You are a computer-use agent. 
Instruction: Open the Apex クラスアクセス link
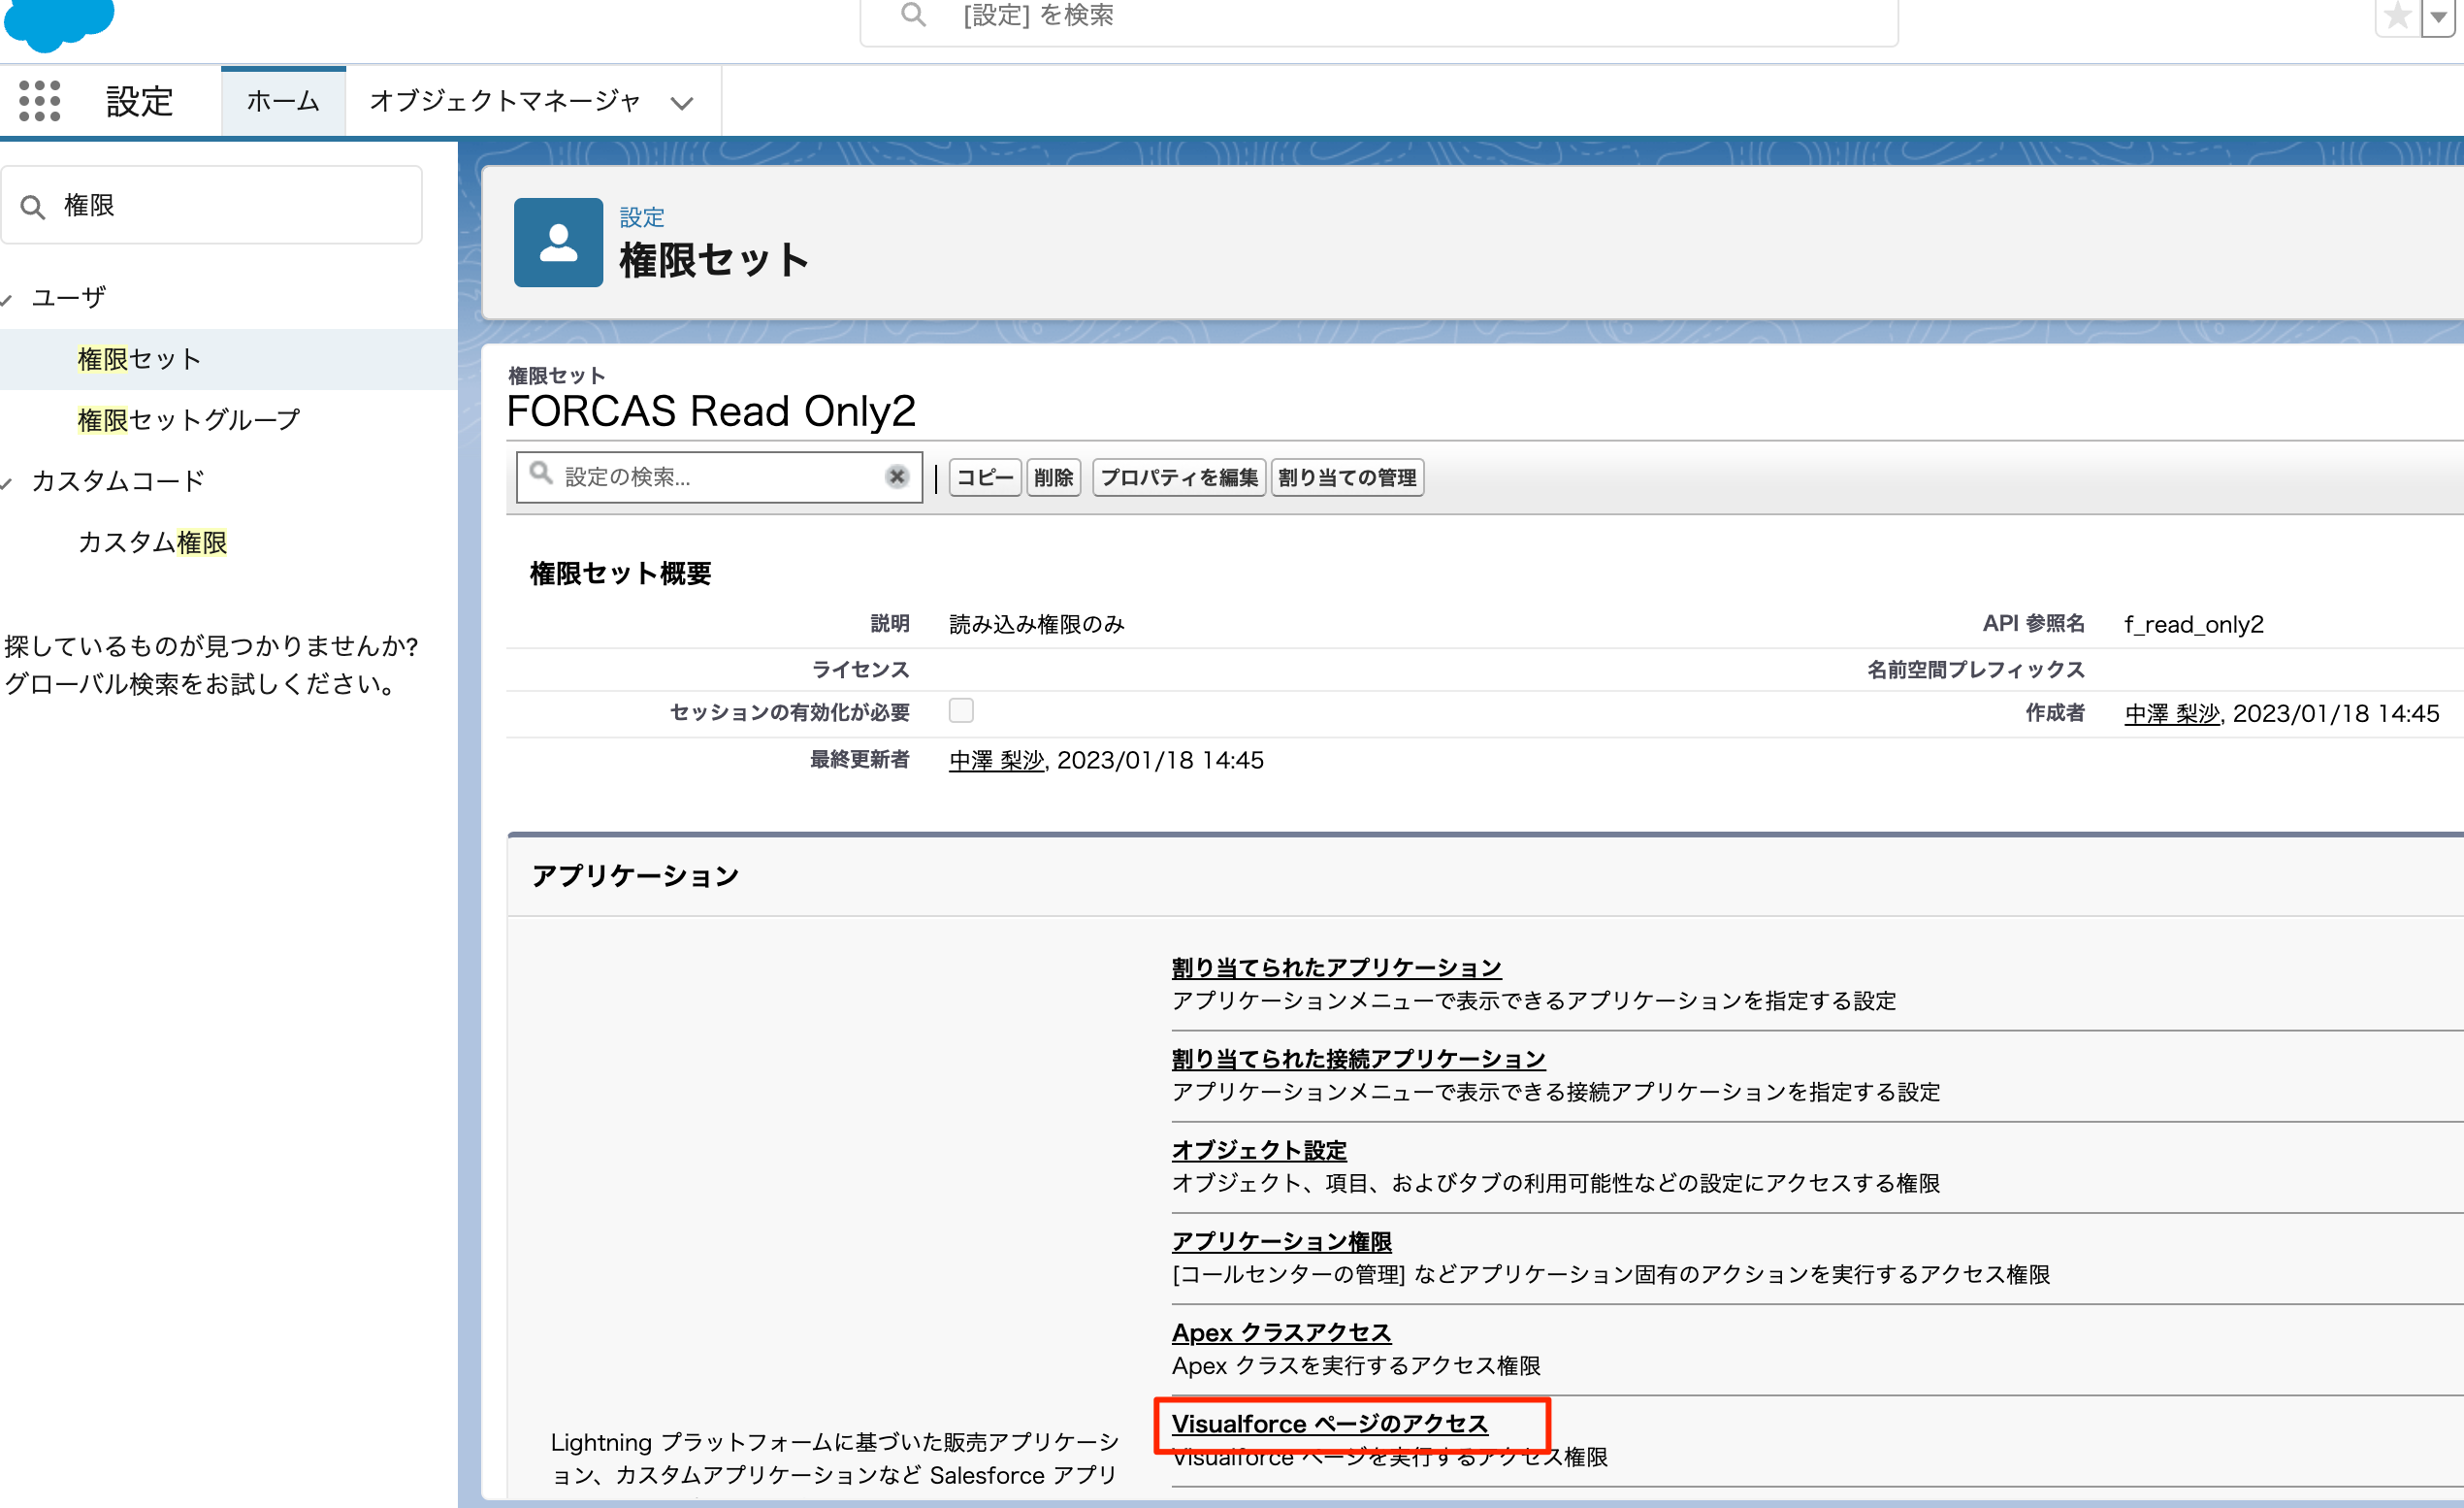click(1281, 1333)
